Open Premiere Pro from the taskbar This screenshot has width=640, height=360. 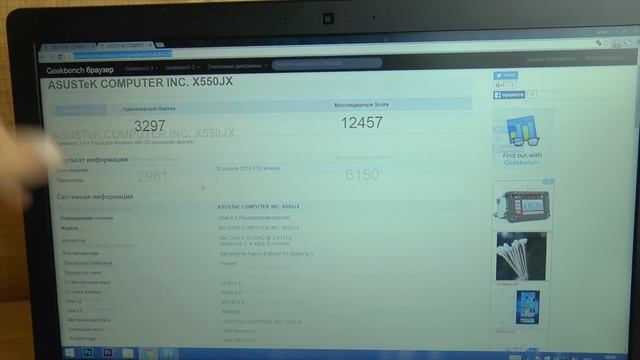pyautogui.click(x=107, y=352)
